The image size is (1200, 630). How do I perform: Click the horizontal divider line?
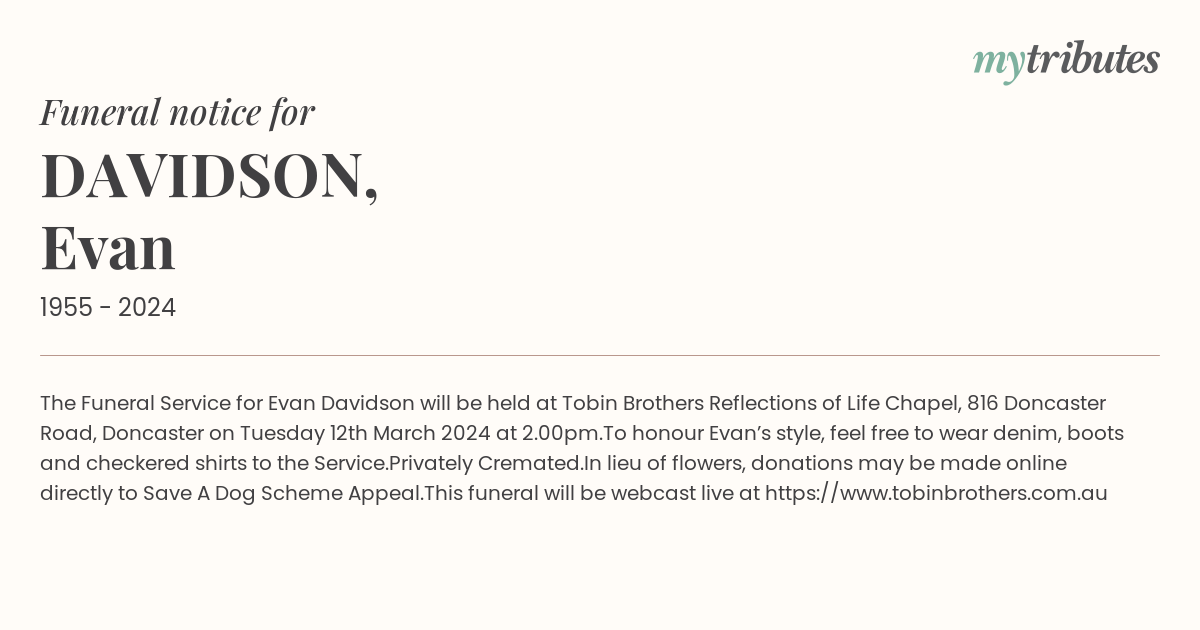pyautogui.click(x=600, y=355)
